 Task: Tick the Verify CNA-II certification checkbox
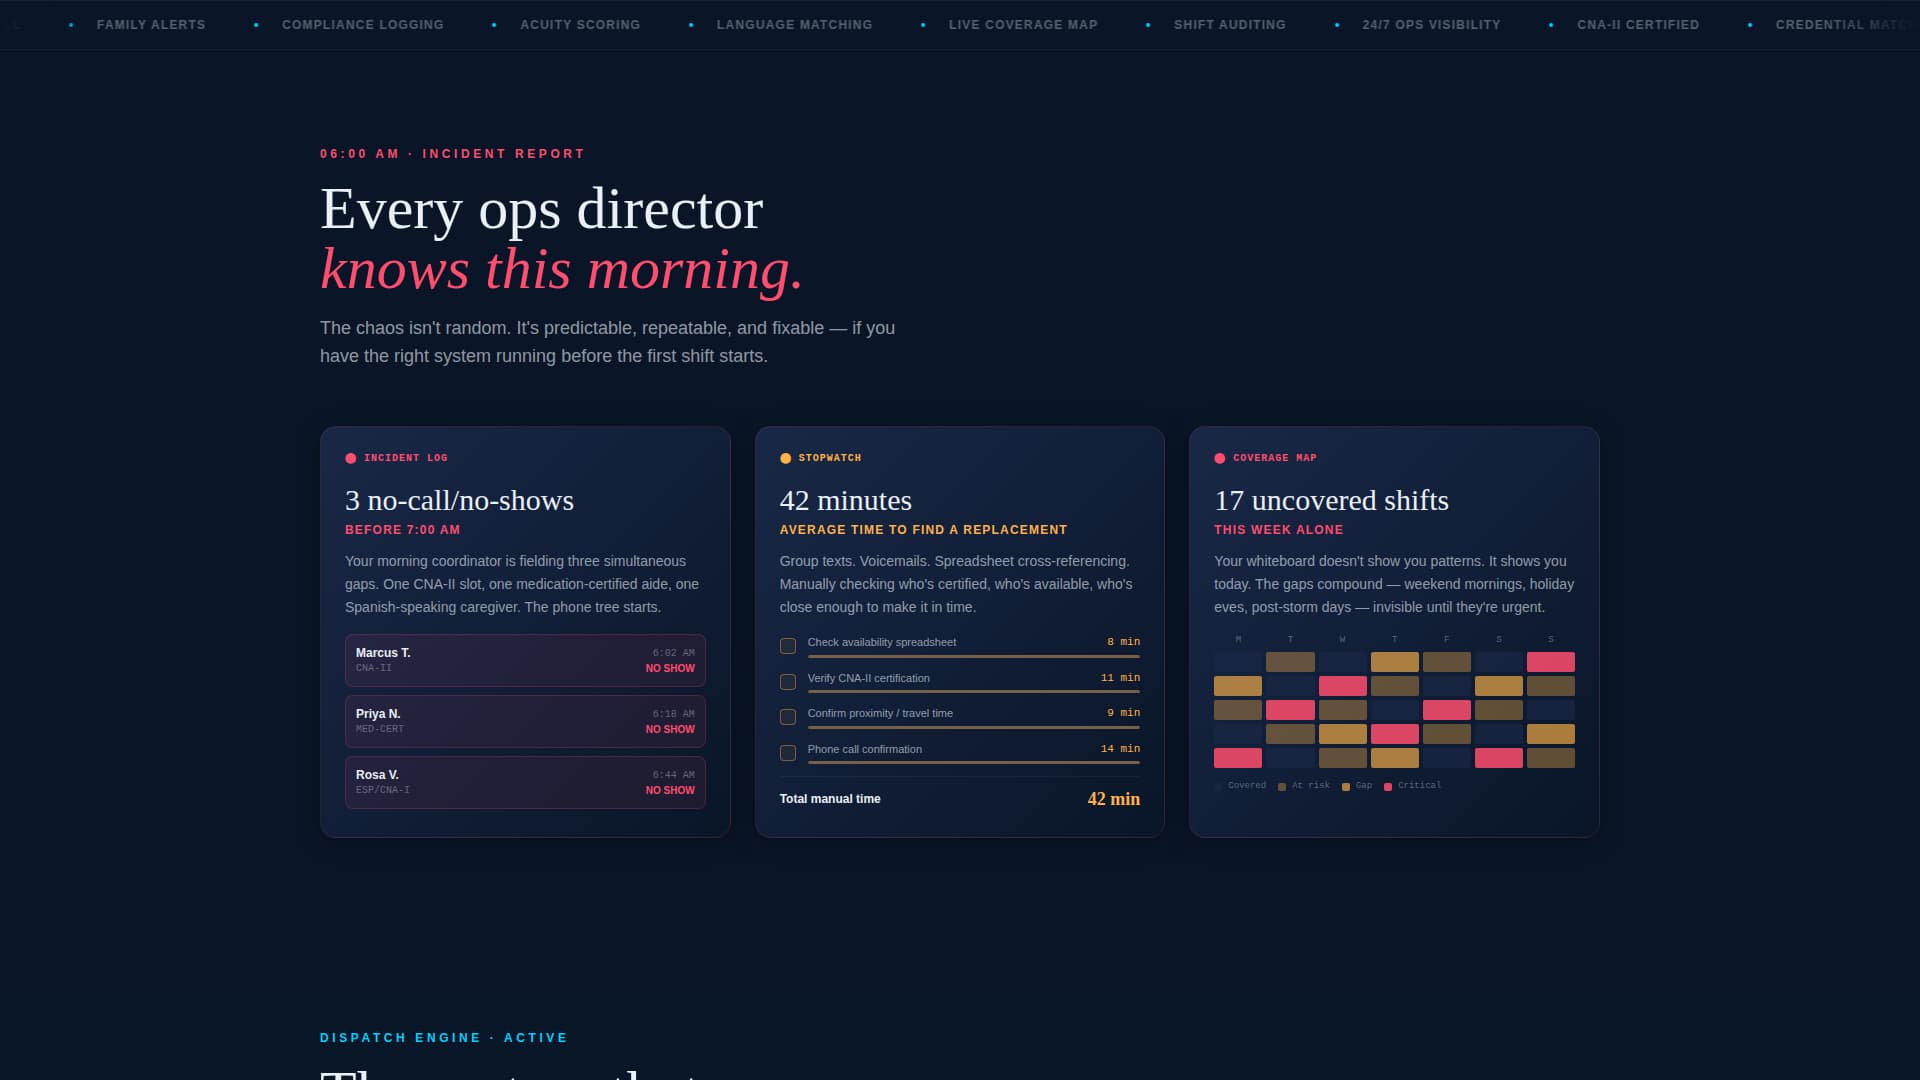(x=788, y=682)
